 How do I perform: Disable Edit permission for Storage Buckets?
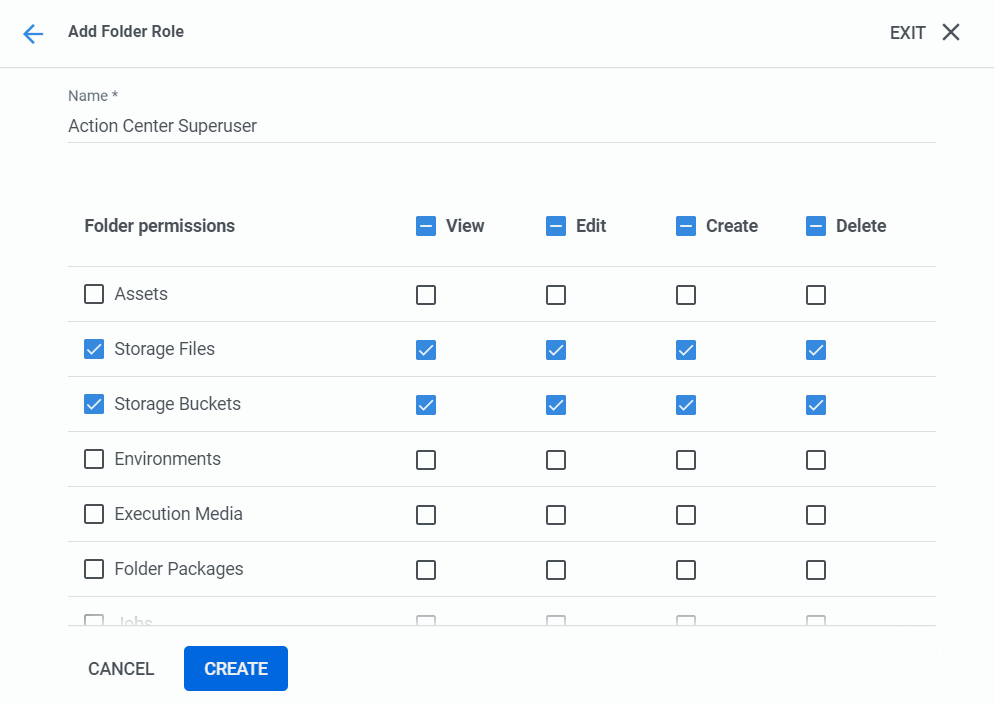click(556, 405)
